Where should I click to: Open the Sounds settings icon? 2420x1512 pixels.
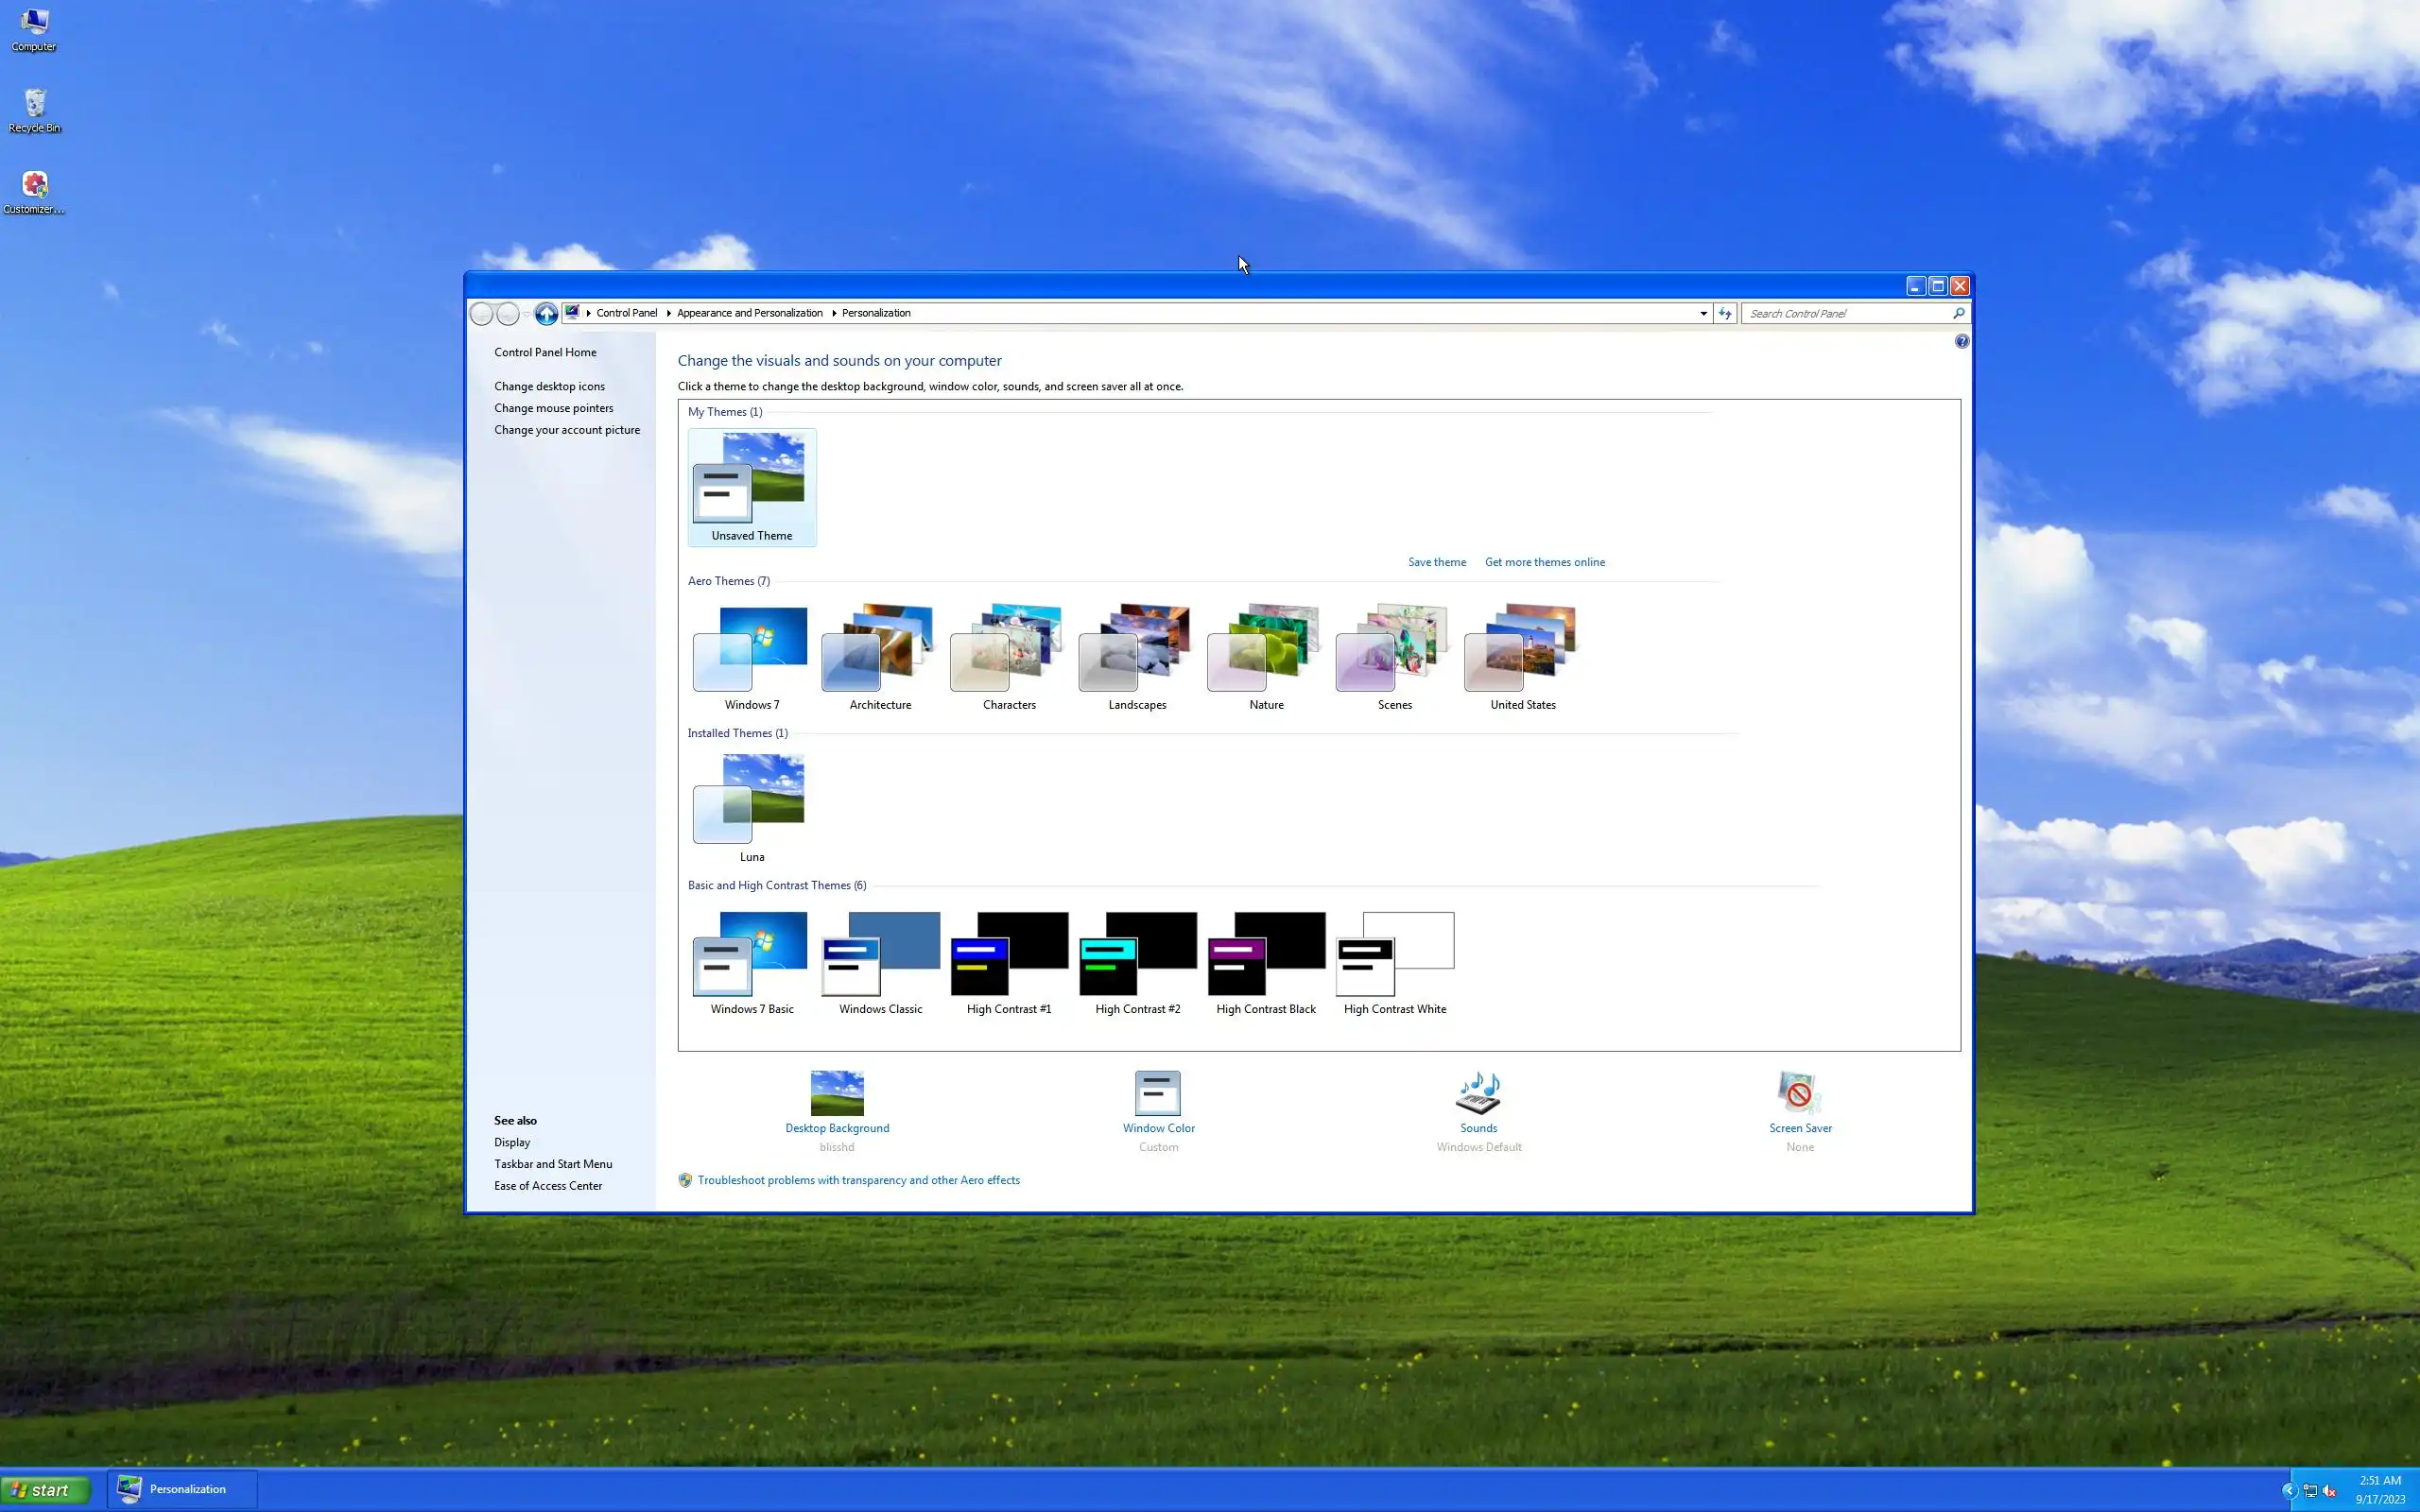pos(1478,1093)
